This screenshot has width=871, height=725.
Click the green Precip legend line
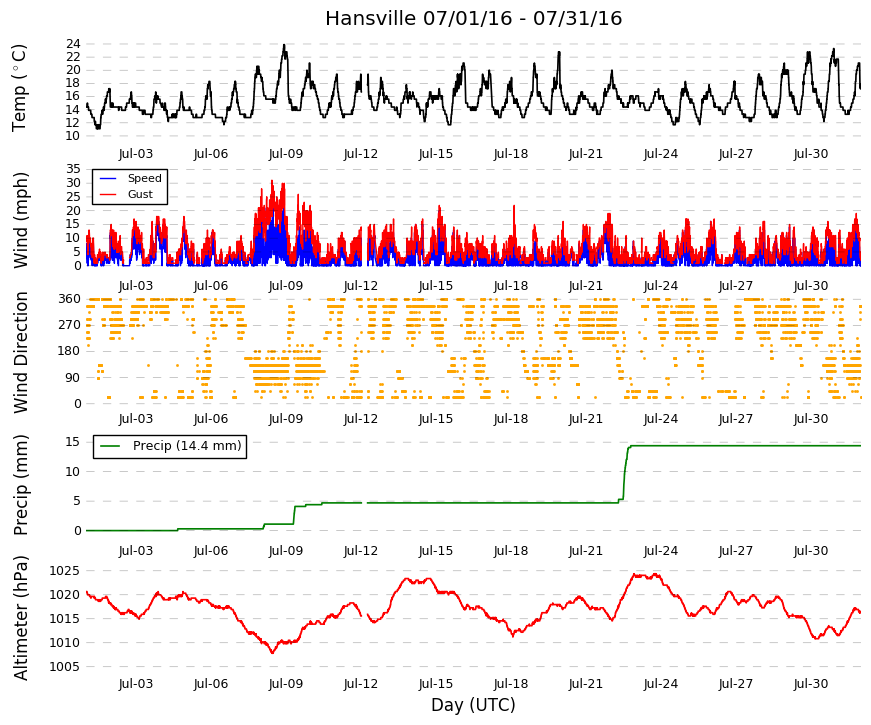110,446
